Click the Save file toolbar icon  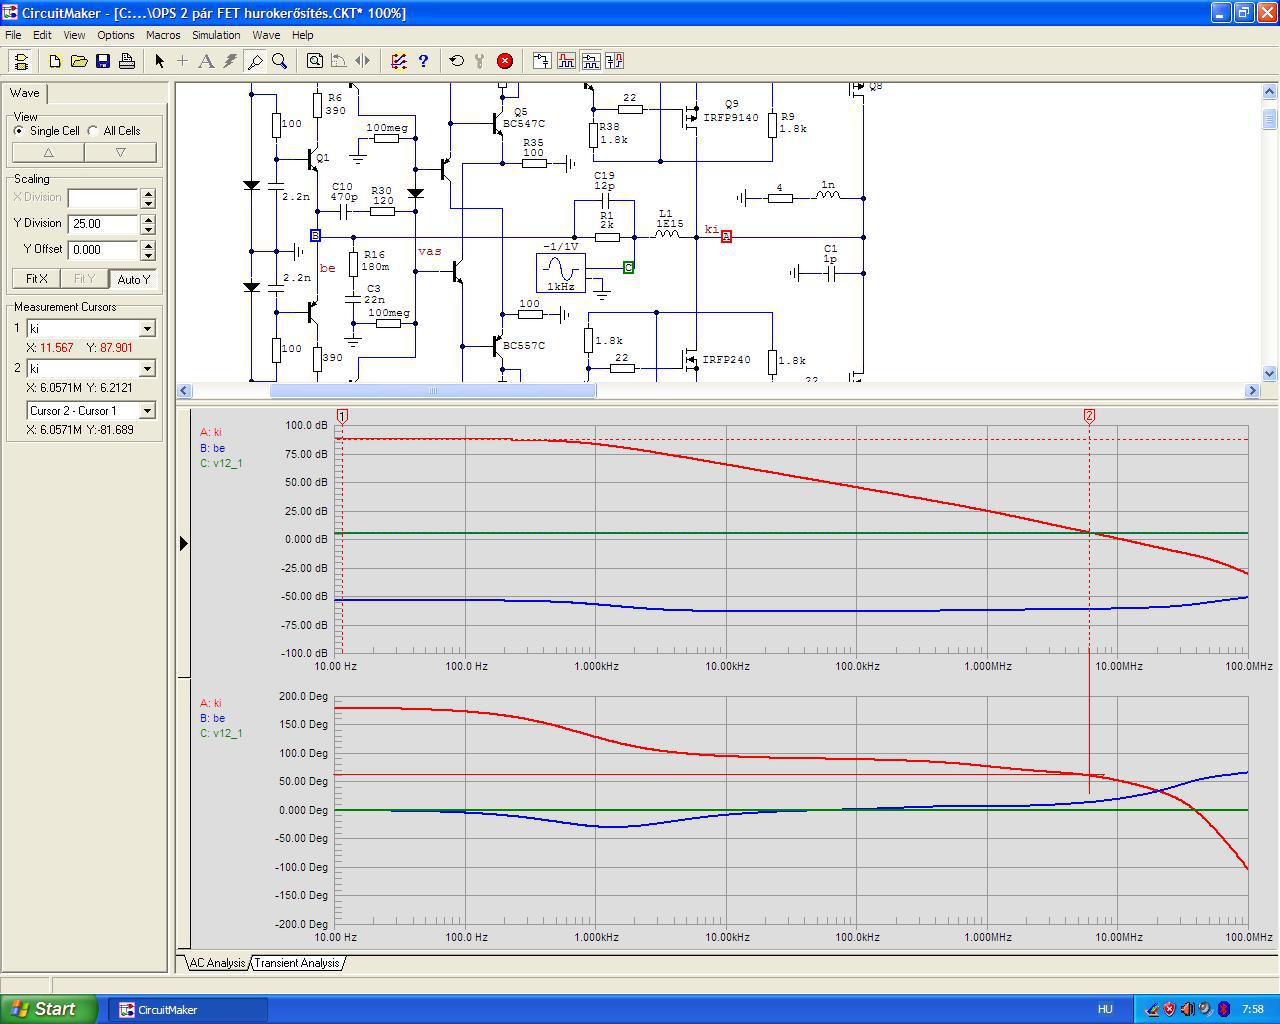click(103, 61)
